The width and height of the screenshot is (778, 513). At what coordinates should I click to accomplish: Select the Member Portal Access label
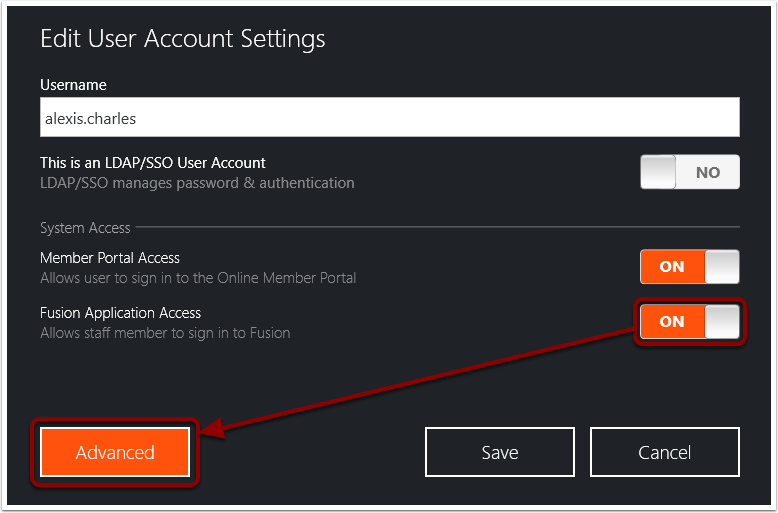pyautogui.click(x=110, y=258)
